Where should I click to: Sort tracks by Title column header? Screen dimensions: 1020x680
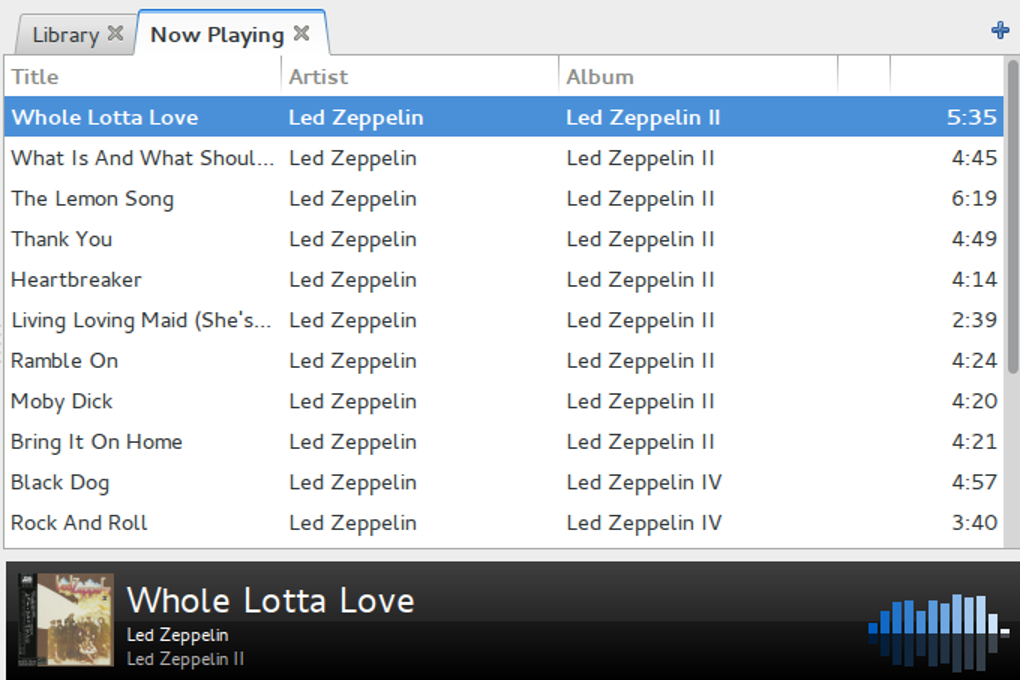(140, 76)
